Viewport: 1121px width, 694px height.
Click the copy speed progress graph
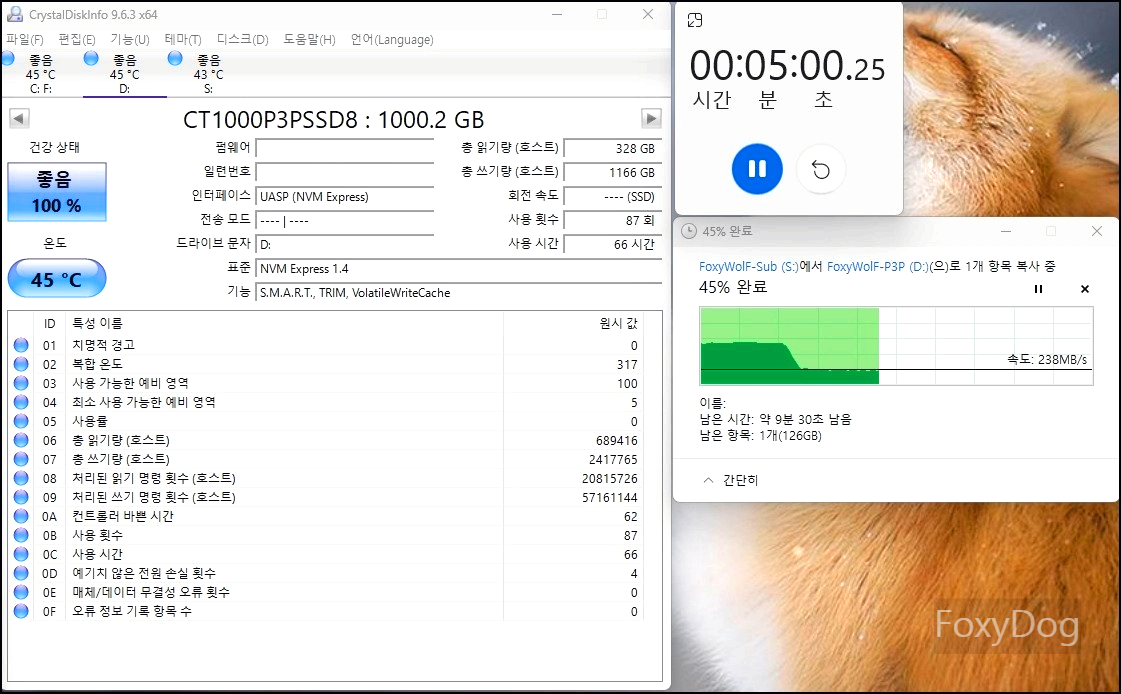point(897,346)
